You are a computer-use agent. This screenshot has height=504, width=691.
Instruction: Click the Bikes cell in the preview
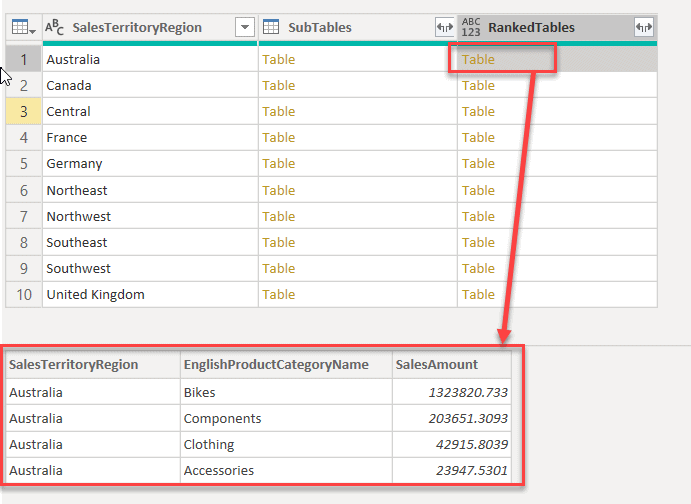(x=200, y=393)
